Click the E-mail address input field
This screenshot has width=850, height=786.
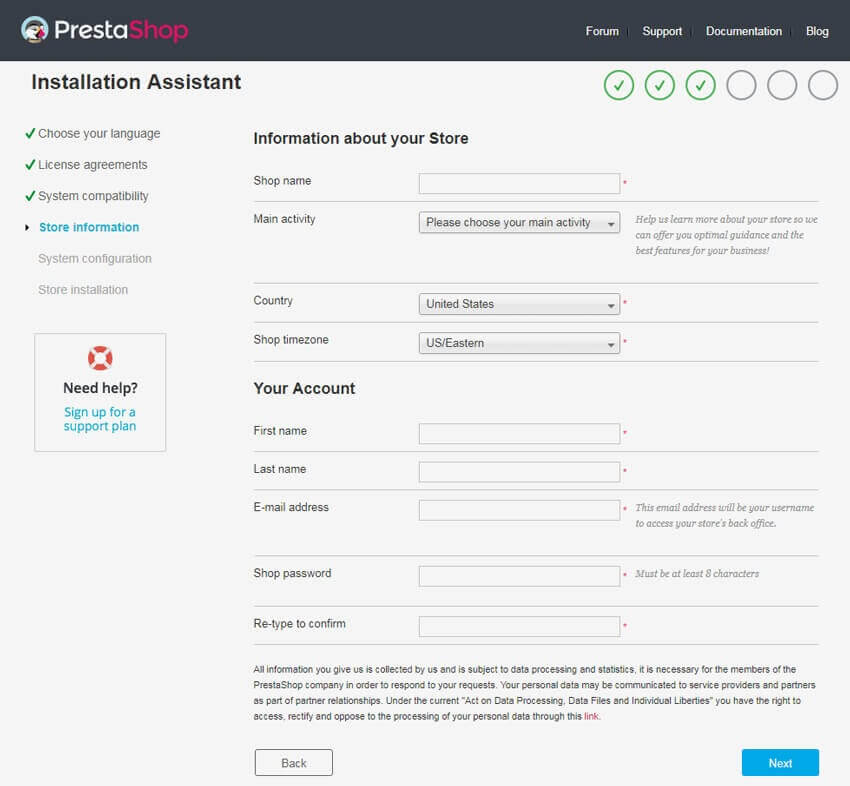pos(519,509)
